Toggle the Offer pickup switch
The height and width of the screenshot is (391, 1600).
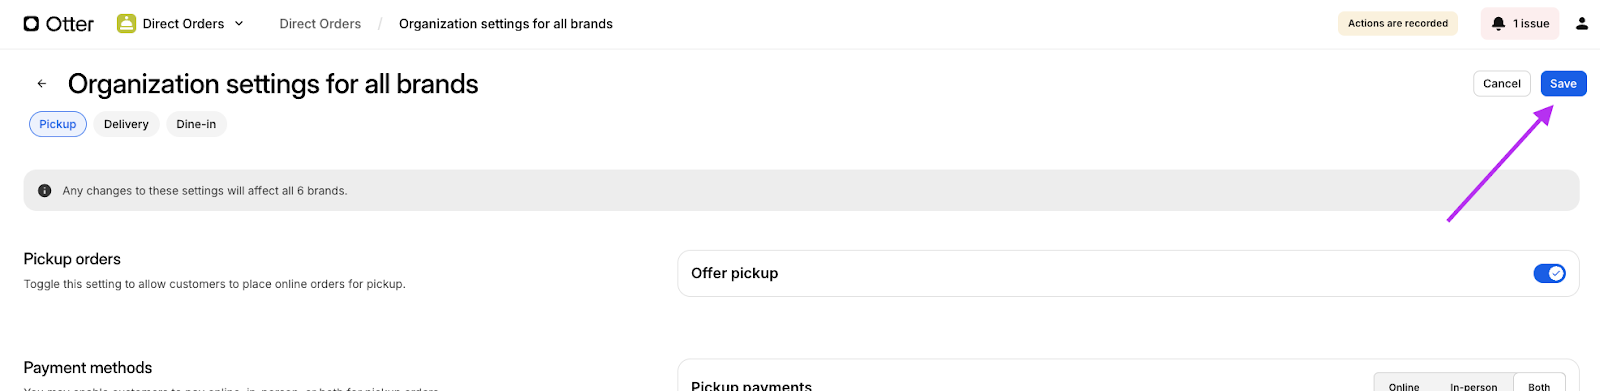[1549, 273]
